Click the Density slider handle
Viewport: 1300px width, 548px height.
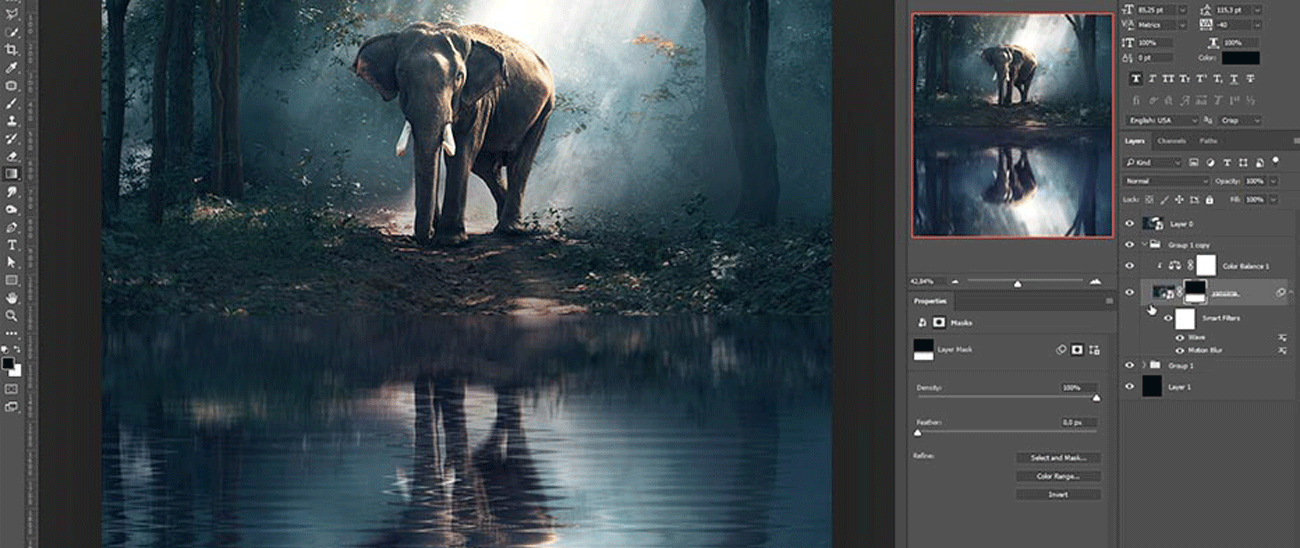(x=1096, y=398)
